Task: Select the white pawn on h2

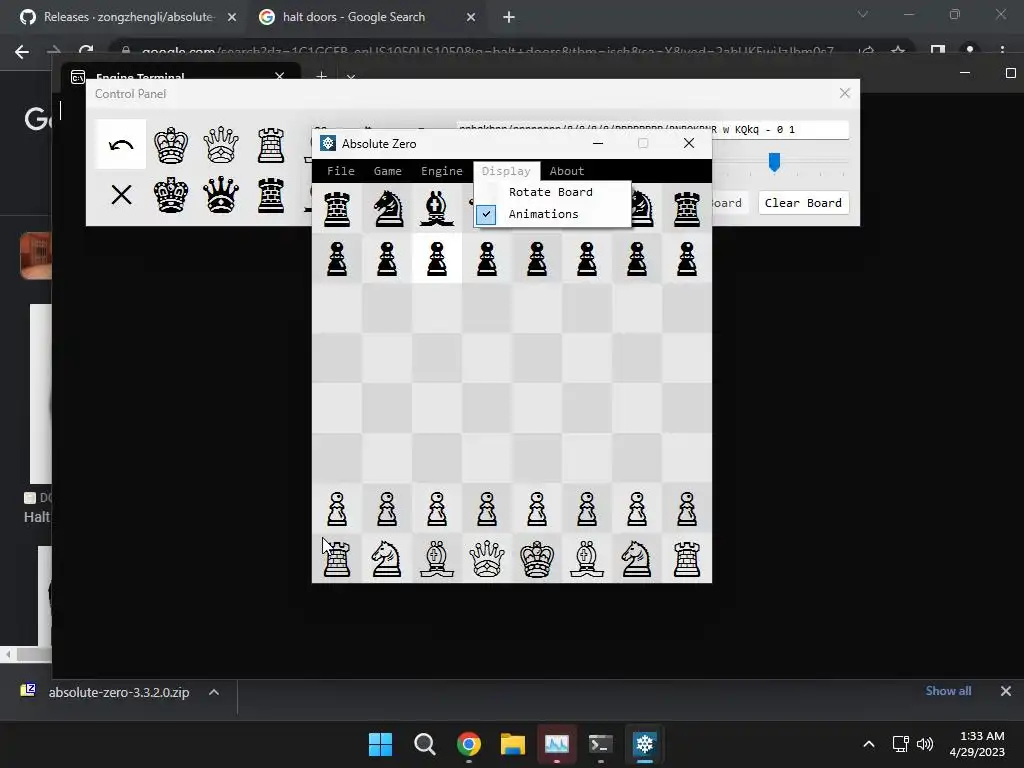Action: coord(687,508)
